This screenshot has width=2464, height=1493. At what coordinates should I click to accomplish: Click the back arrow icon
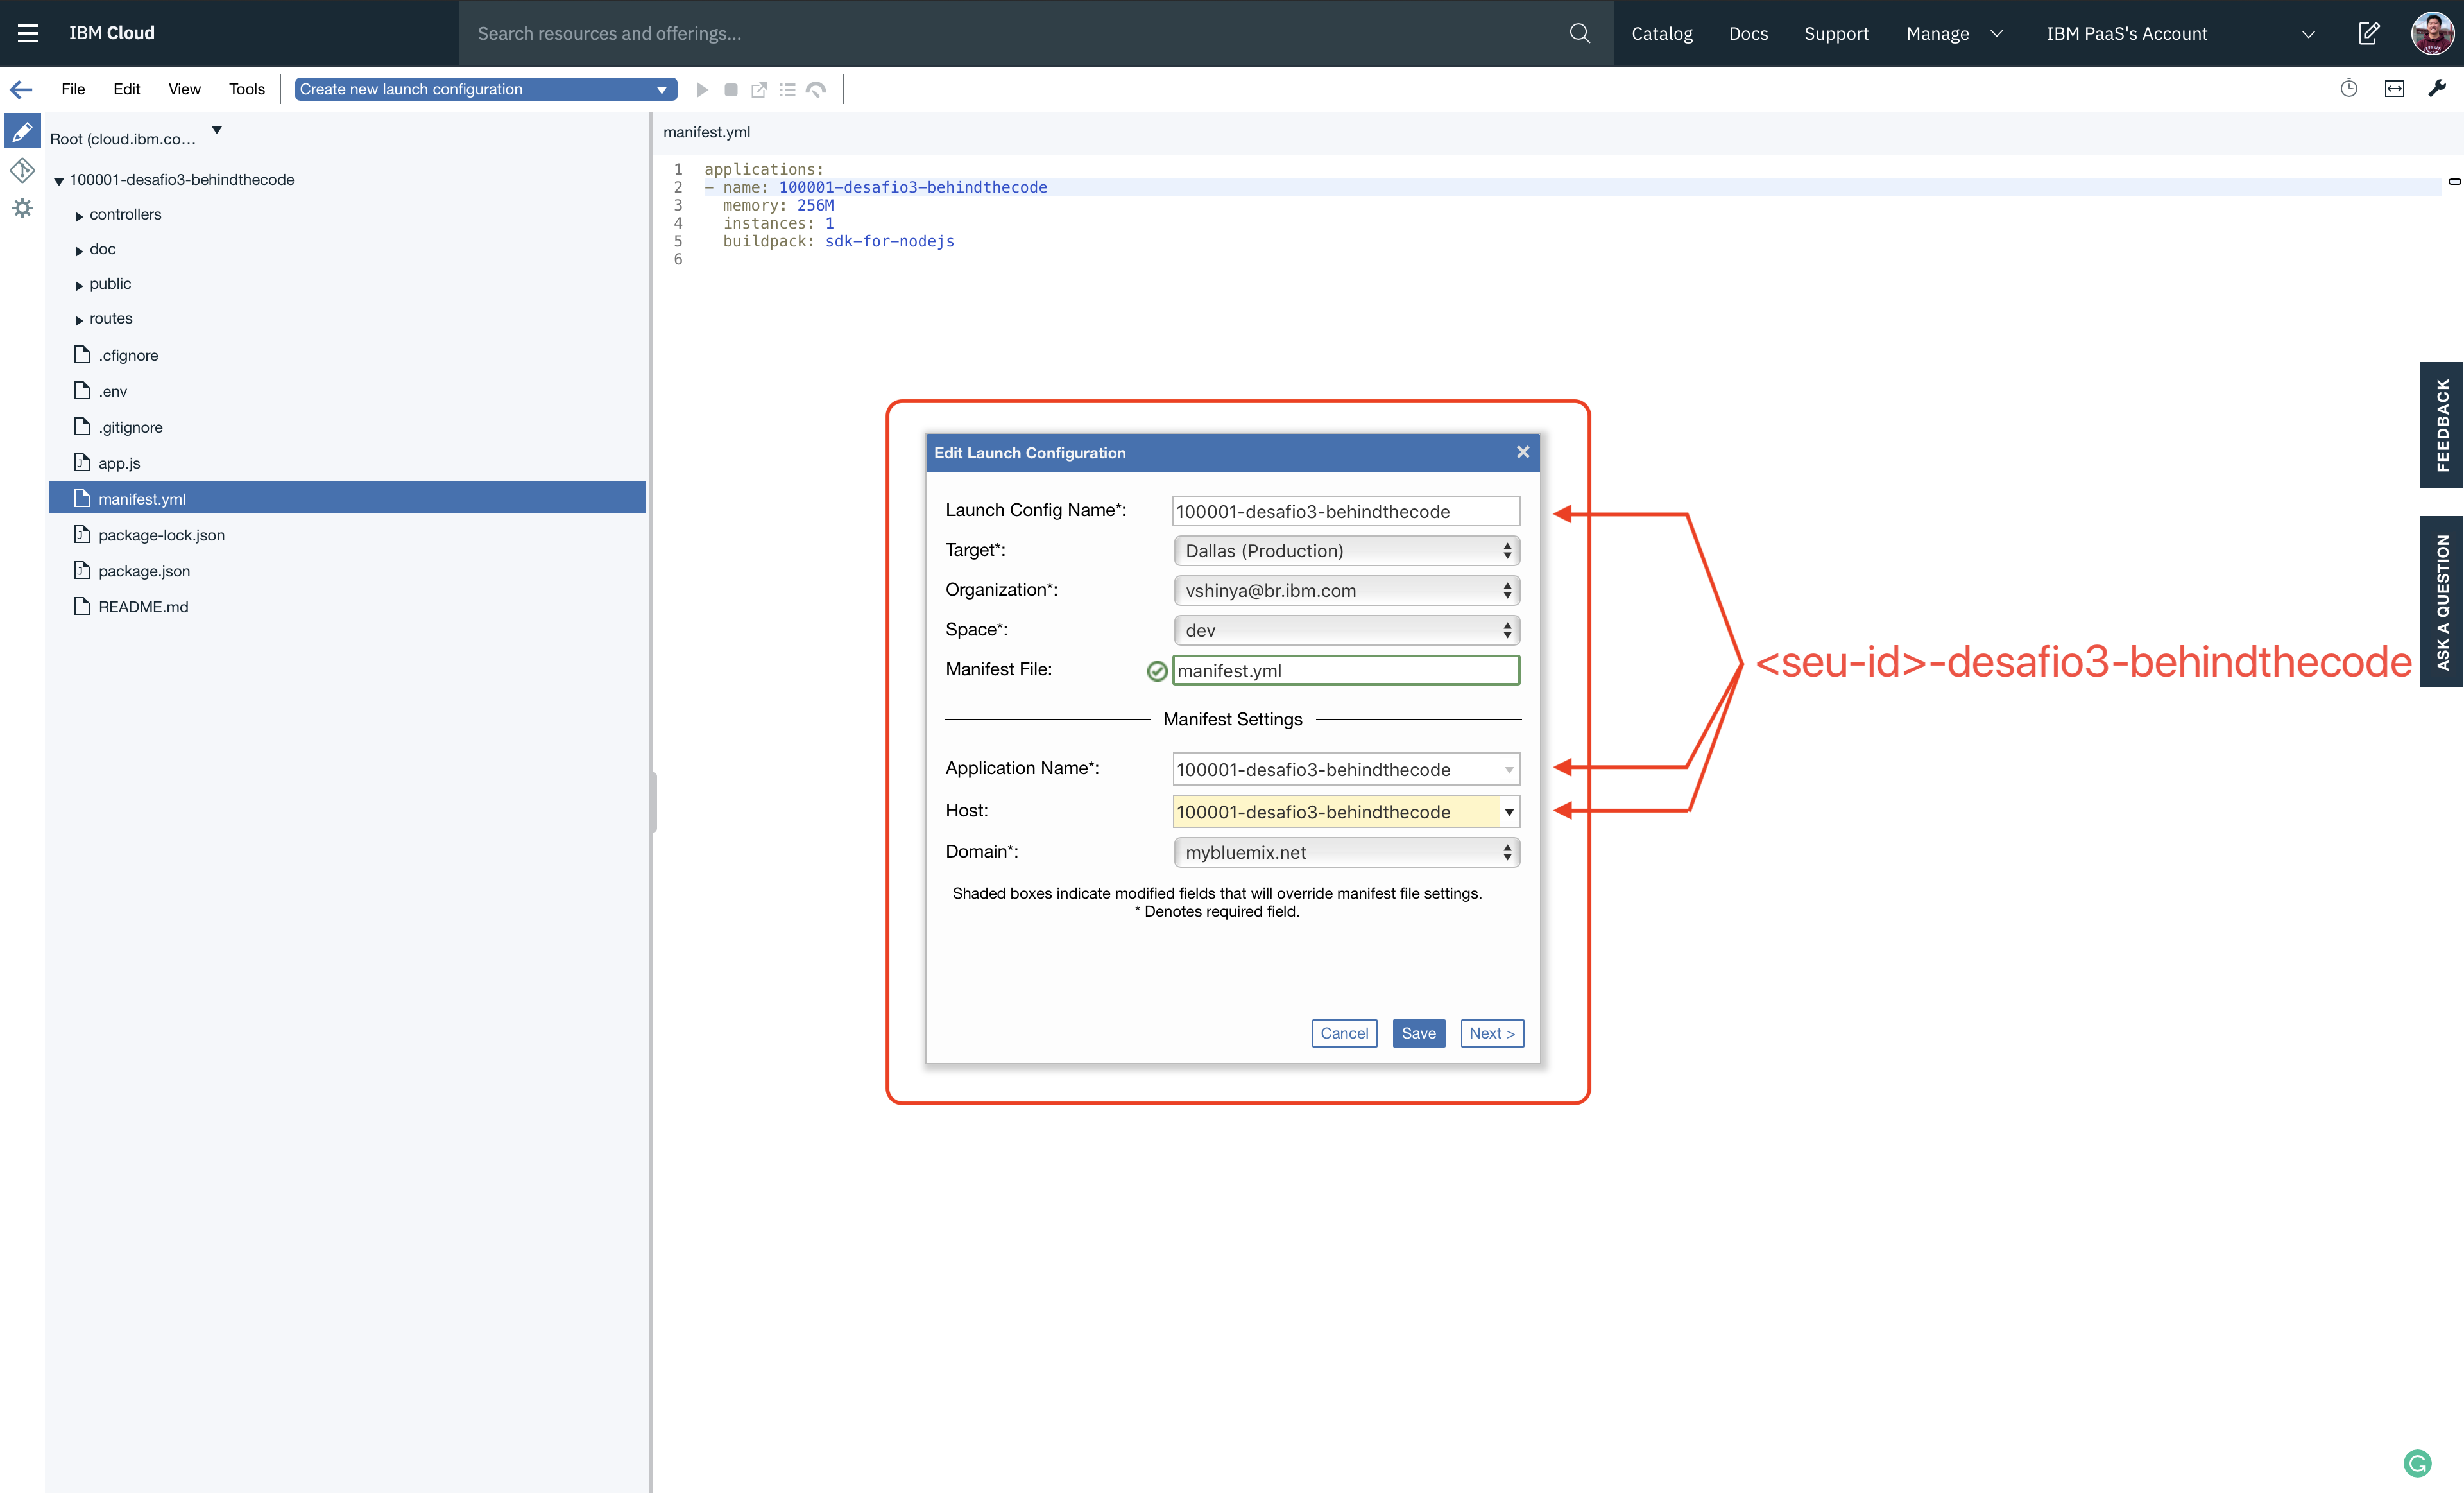21,90
